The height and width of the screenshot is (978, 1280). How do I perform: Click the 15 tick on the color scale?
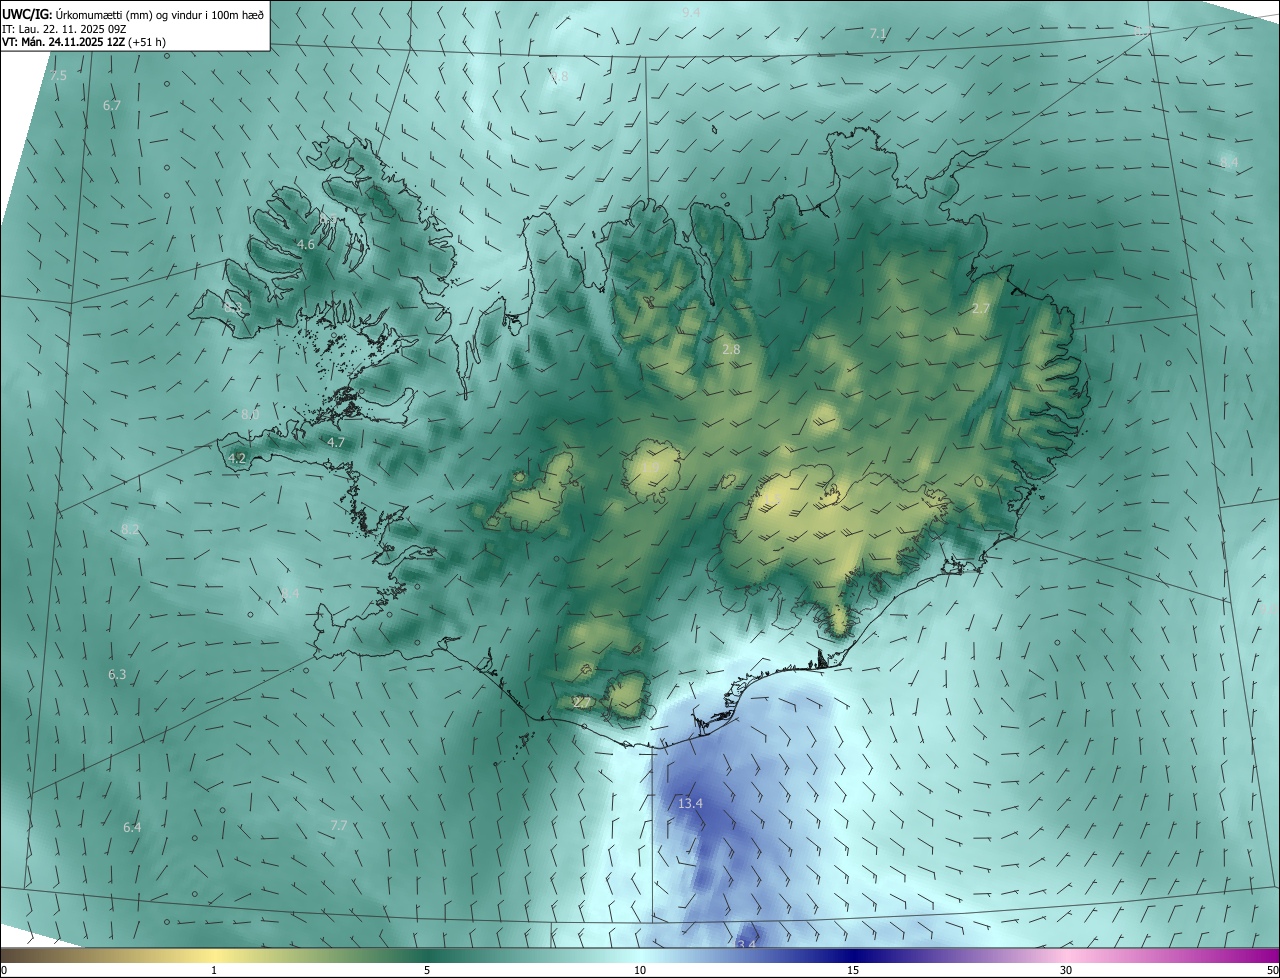(x=853, y=971)
